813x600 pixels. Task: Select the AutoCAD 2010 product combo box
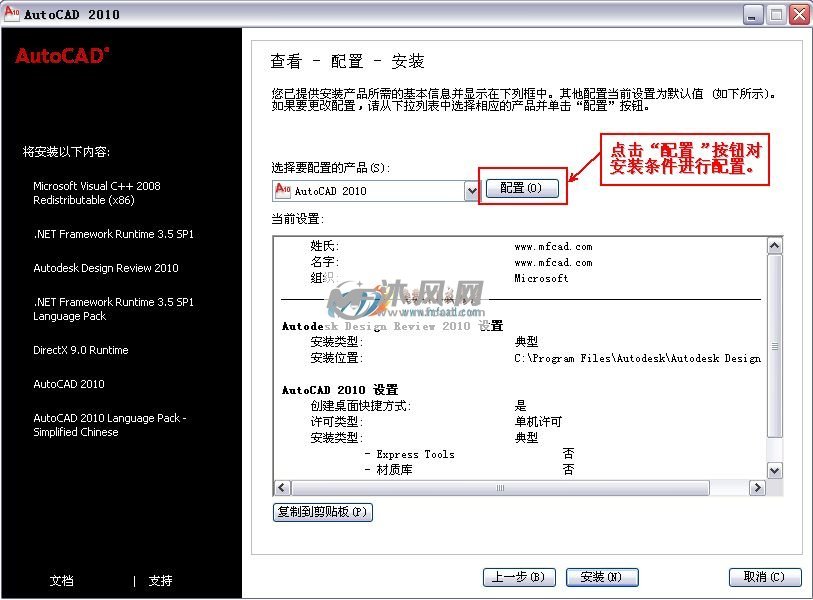pyautogui.click(x=374, y=191)
